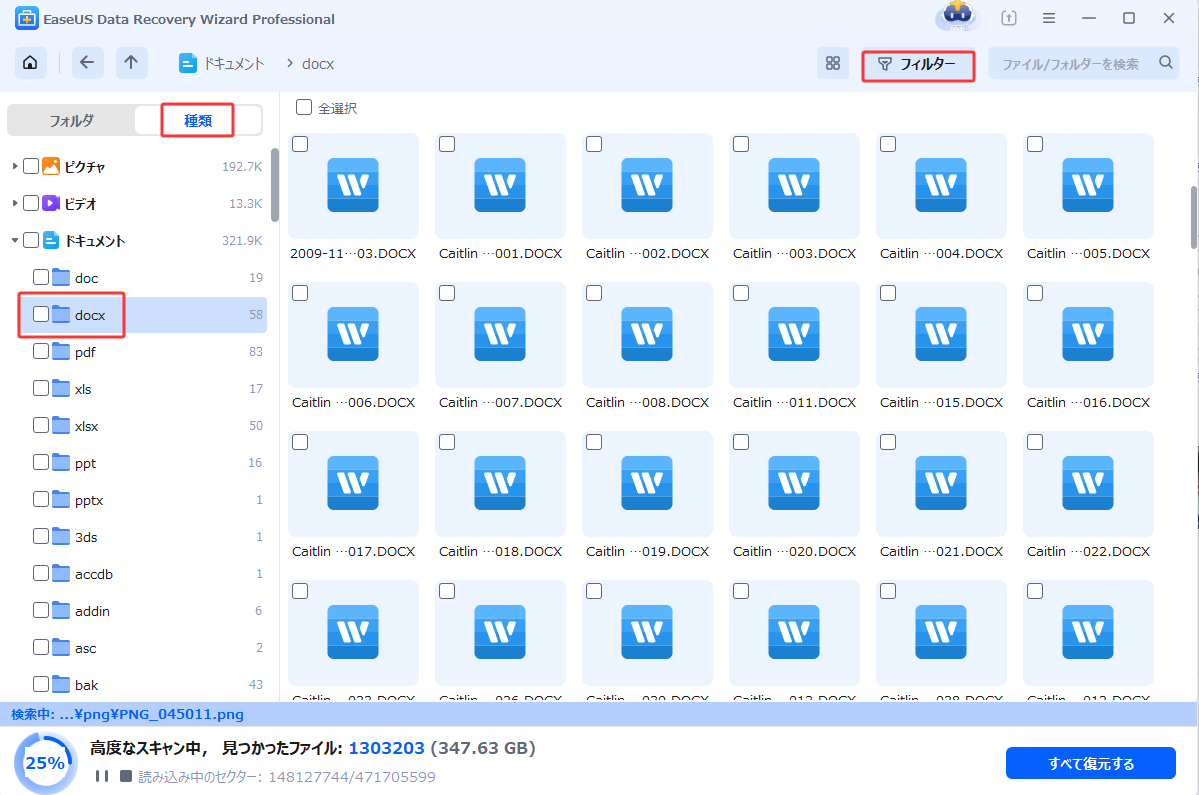
Task: Switch to grid view layout icon
Action: [832, 64]
